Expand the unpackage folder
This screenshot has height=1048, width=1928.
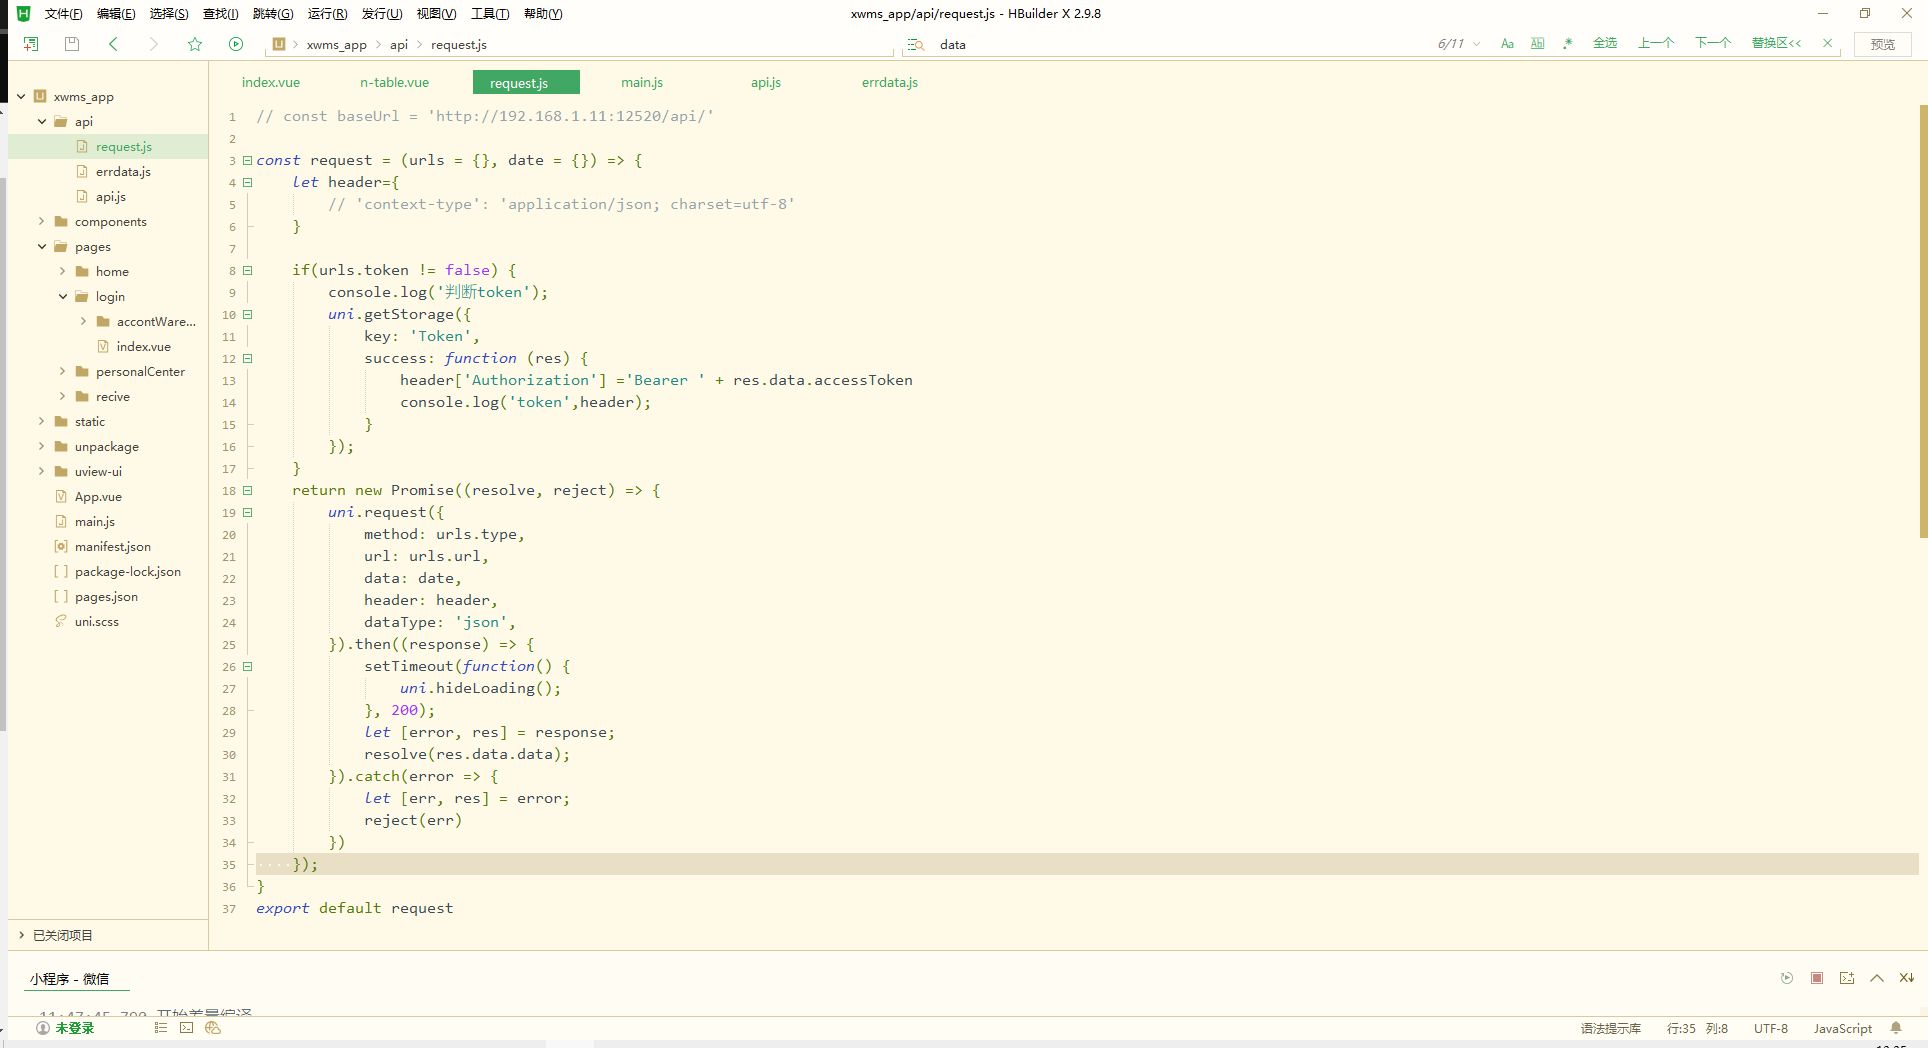tap(41, 446)
